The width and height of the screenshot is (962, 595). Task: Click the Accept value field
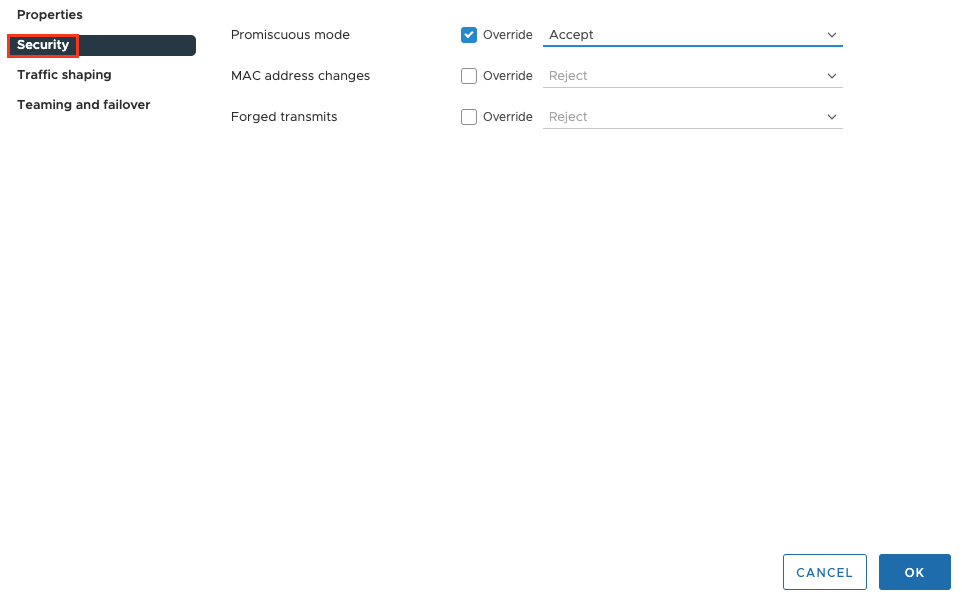[x=600, y=34]
